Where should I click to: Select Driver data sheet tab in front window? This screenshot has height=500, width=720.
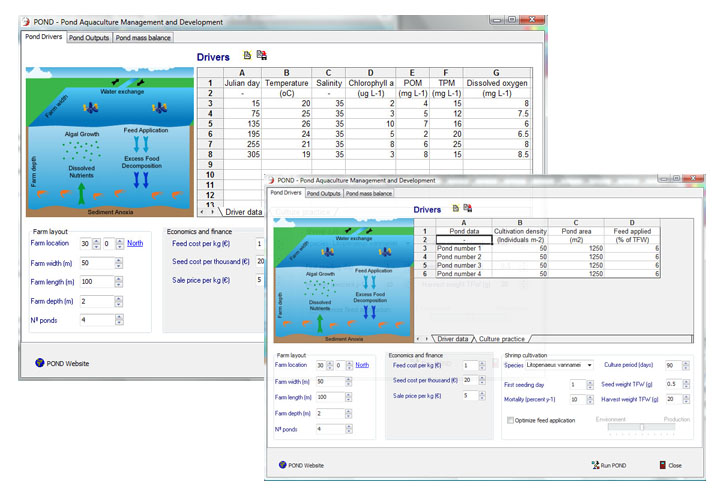coord(452,339)
